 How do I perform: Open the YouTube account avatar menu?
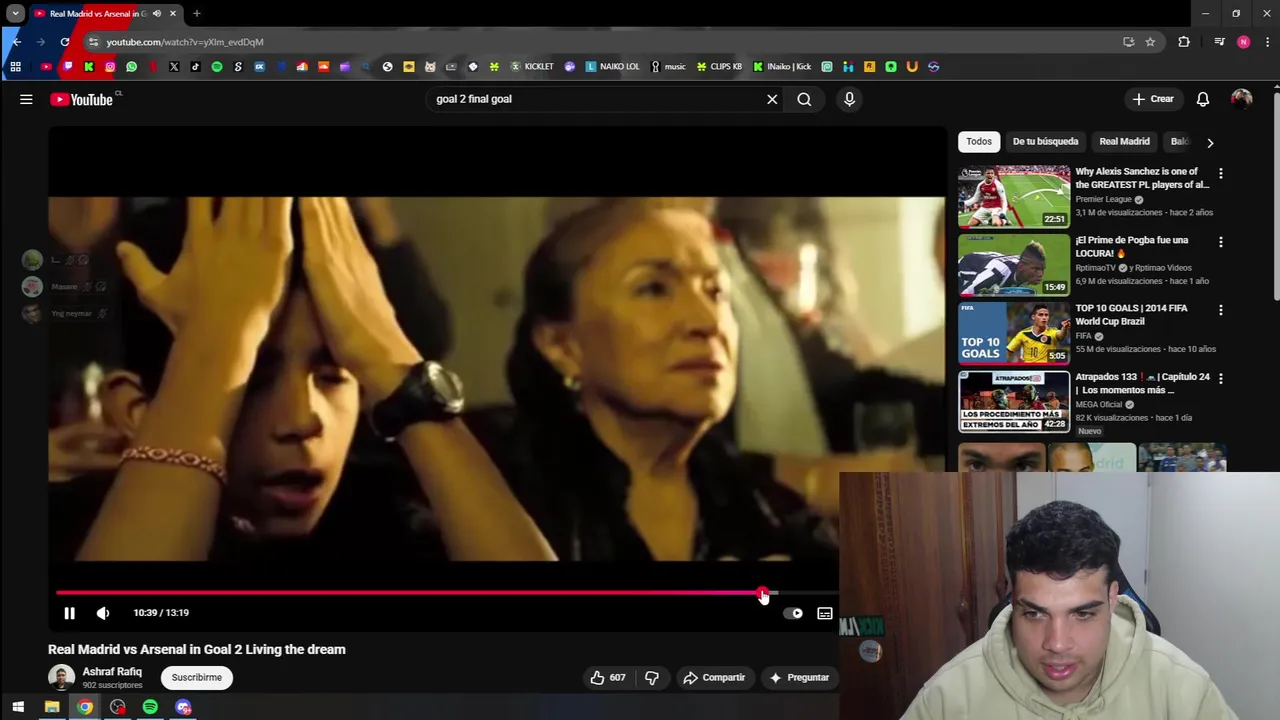[x=1241, y=99]
